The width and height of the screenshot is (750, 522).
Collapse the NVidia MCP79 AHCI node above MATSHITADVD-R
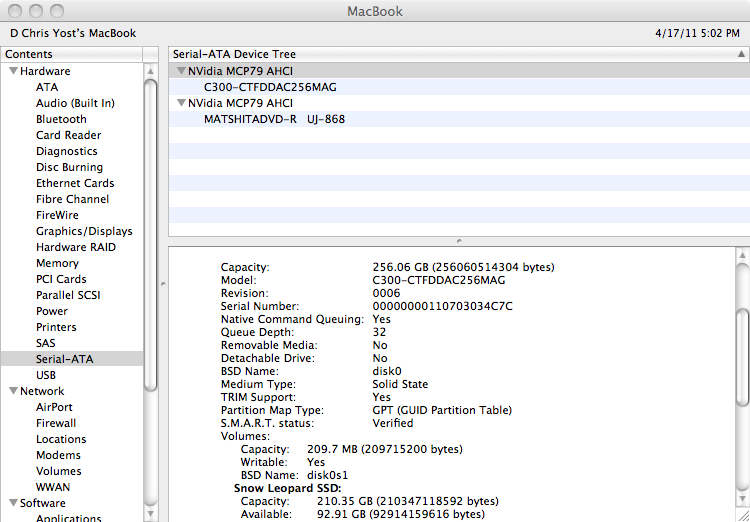(181, 103)
